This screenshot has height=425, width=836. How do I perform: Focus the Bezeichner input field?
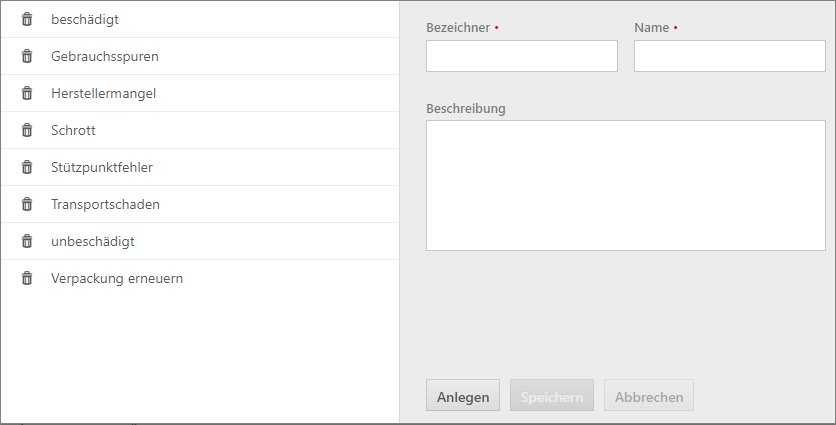tap(521, 56)
